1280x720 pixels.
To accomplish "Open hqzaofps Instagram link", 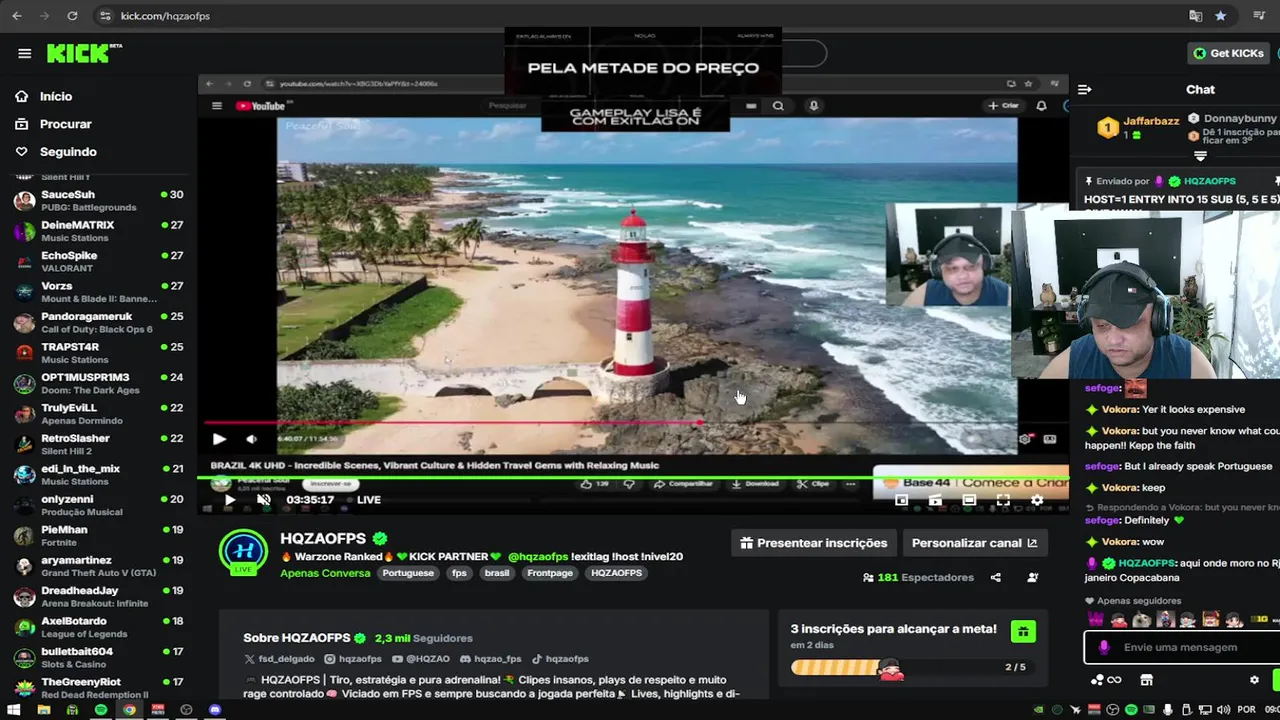I will click(x=353, y=659).
